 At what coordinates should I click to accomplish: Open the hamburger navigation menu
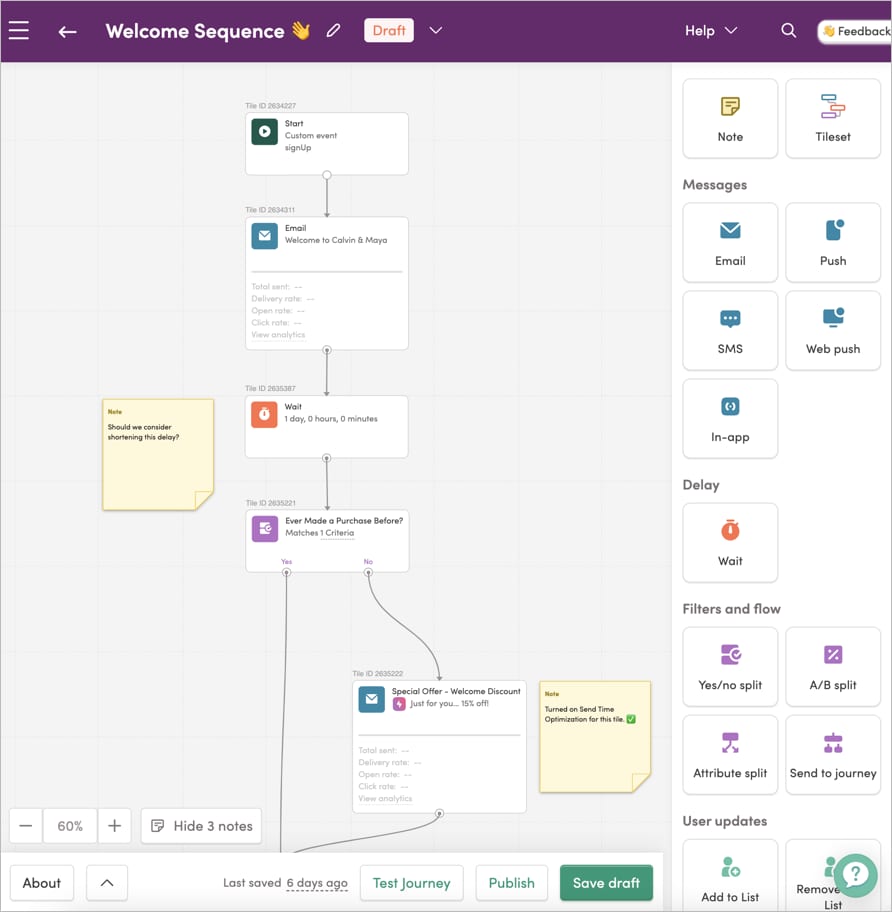point(19,31)
